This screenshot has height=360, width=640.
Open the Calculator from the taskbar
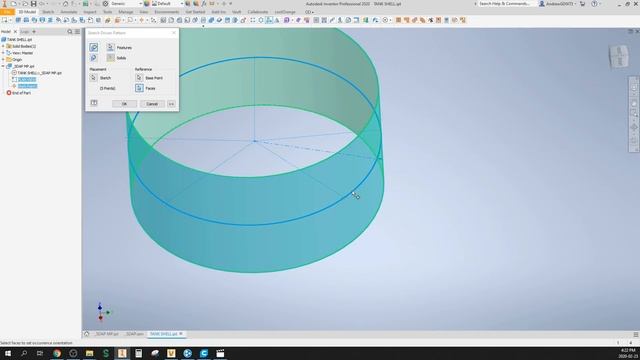(x=138, y=353)
